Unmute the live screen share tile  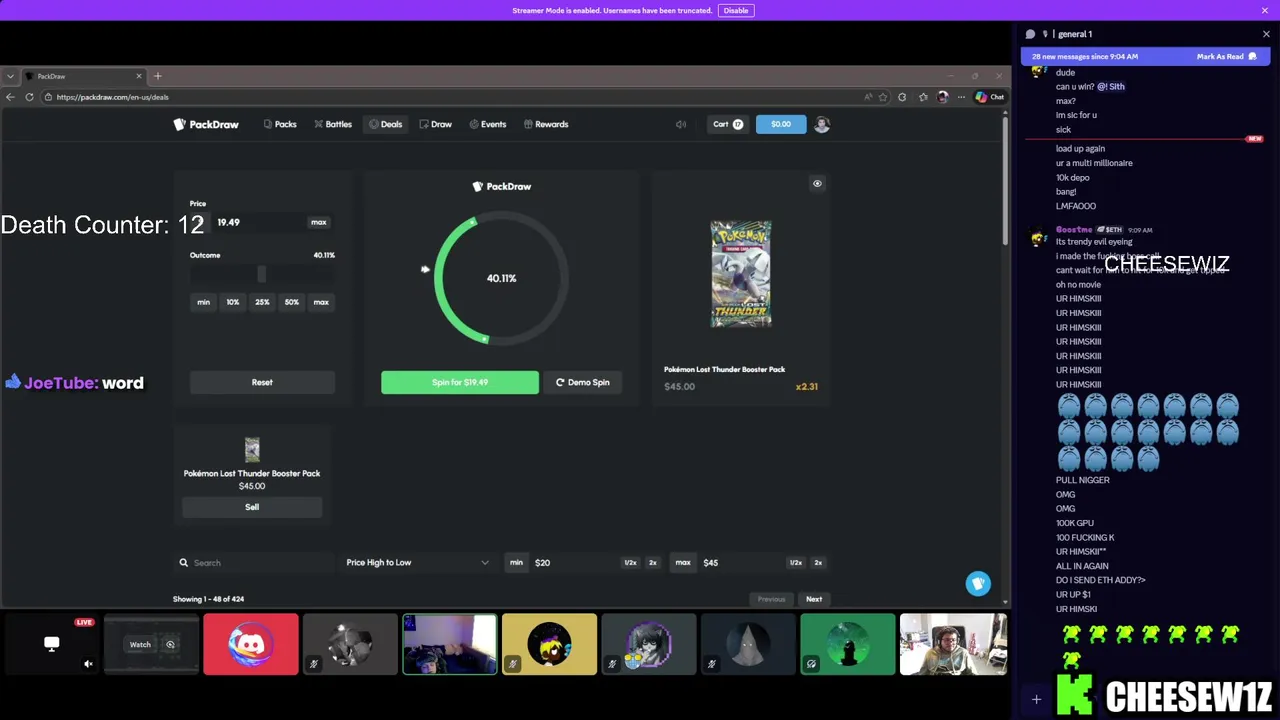[88, 664]
